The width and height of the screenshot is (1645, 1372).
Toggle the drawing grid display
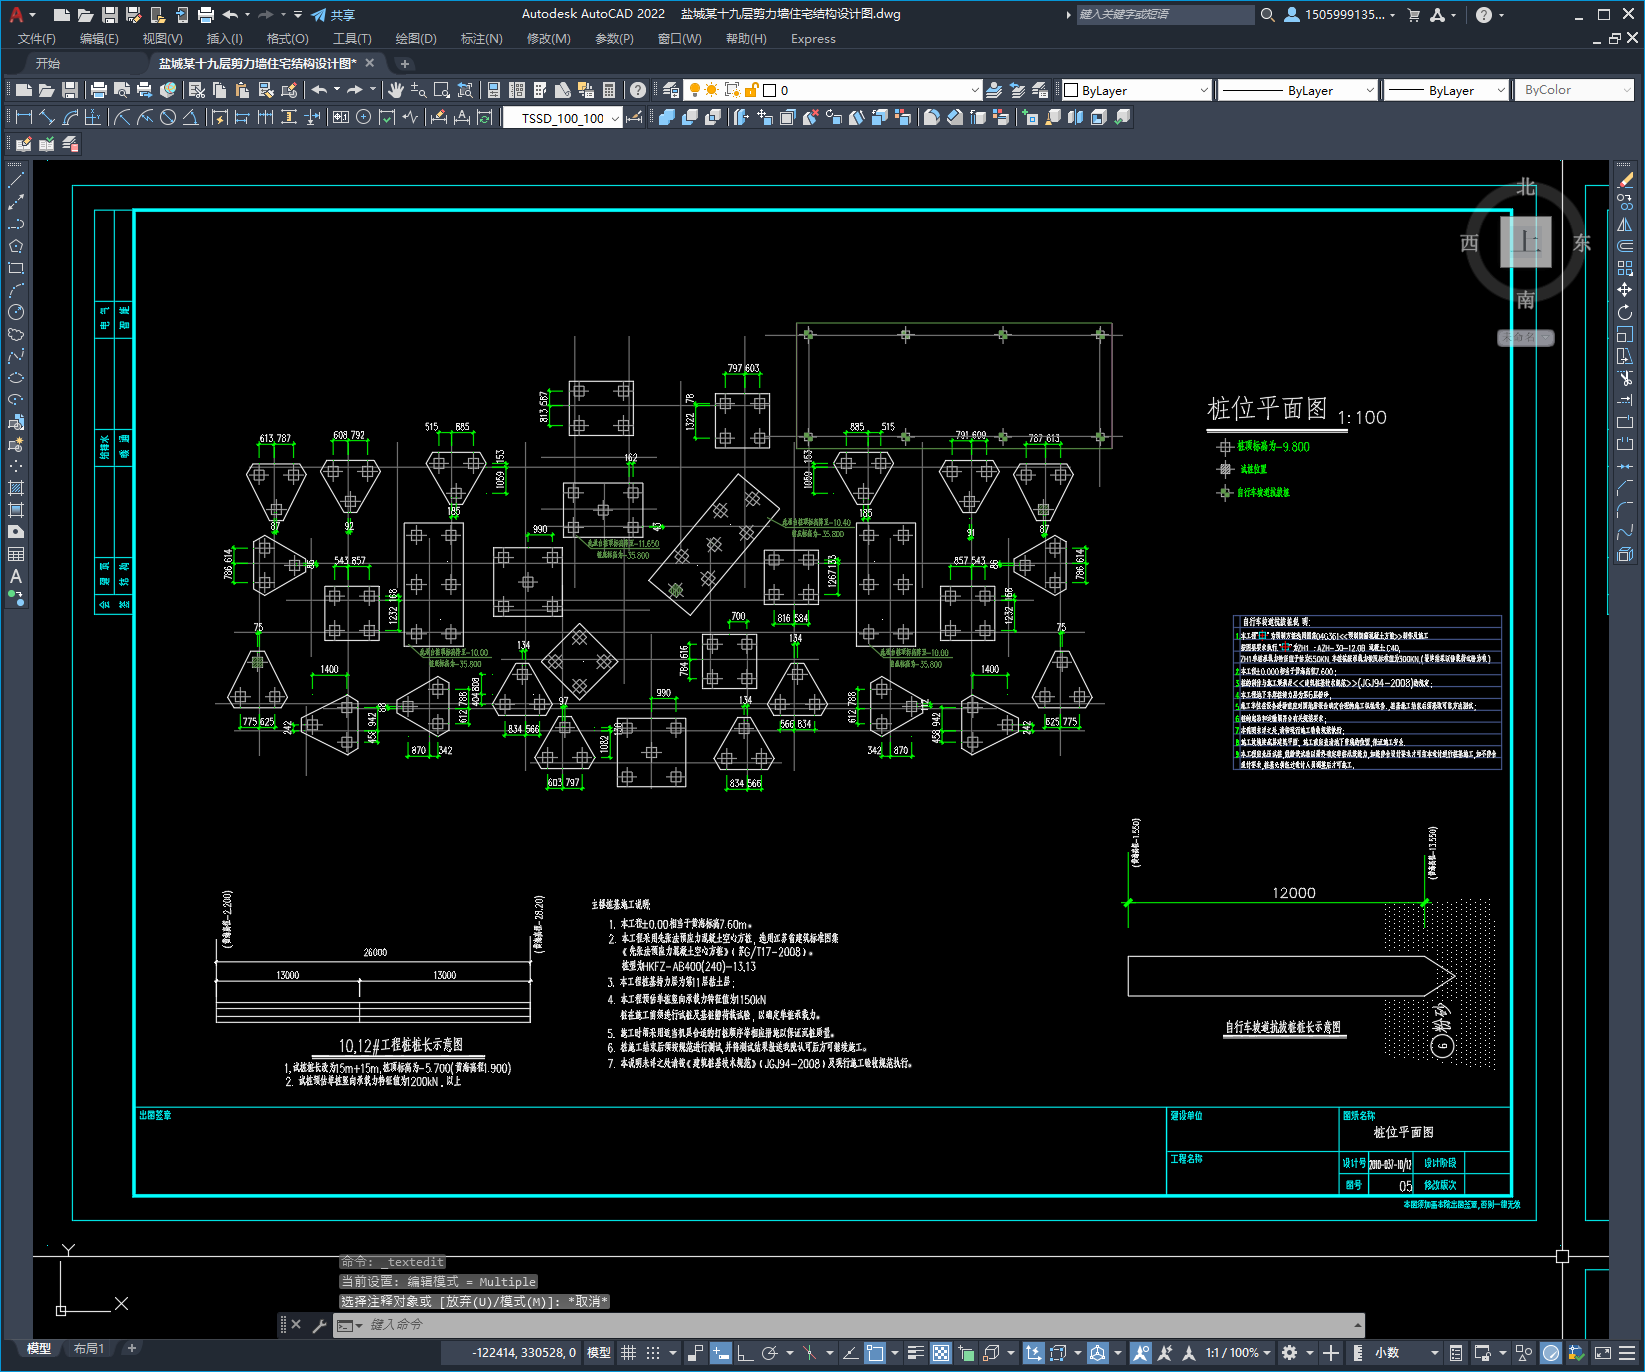tap(629, 1353)
